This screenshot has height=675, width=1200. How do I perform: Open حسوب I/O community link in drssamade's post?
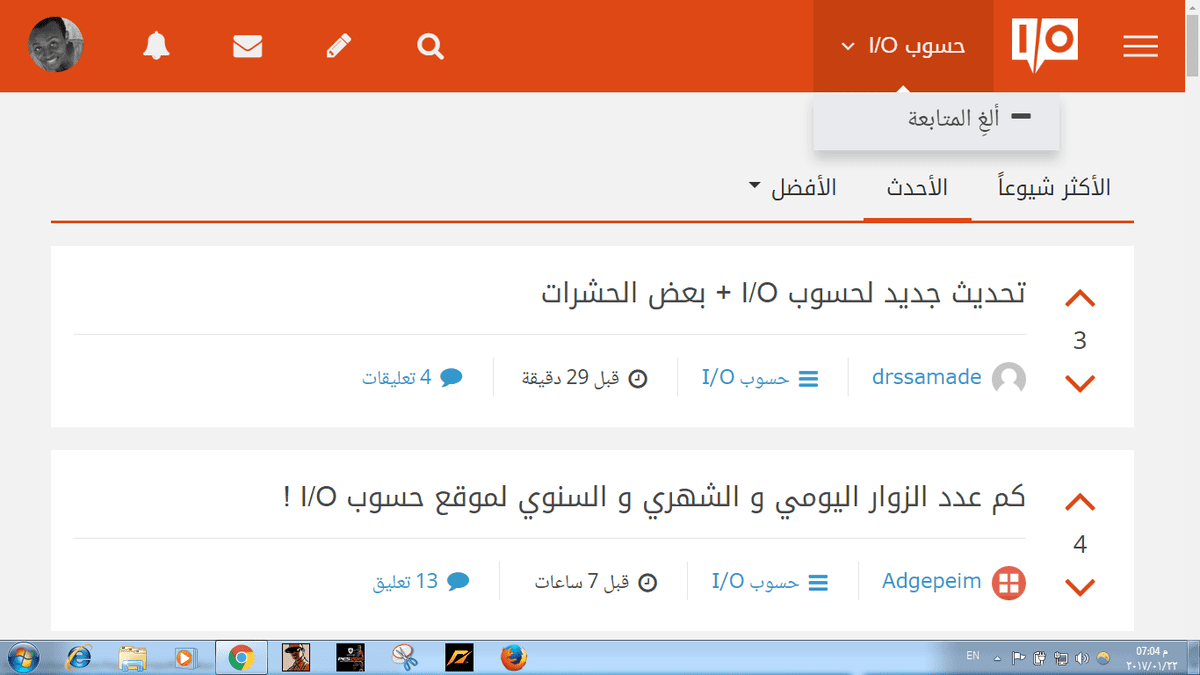tap(760, 378)
